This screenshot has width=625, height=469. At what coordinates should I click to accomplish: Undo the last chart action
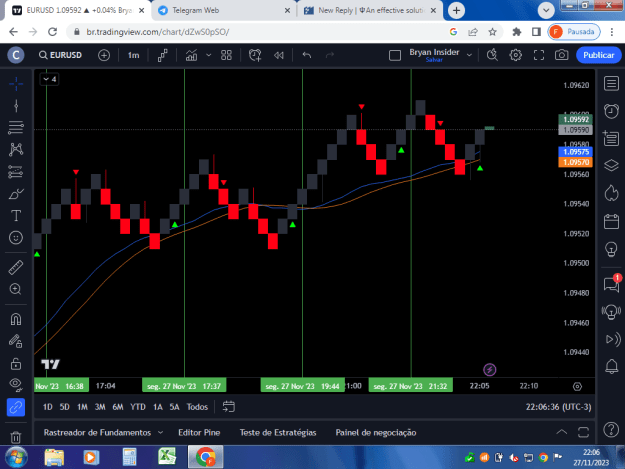coord(307,55)
